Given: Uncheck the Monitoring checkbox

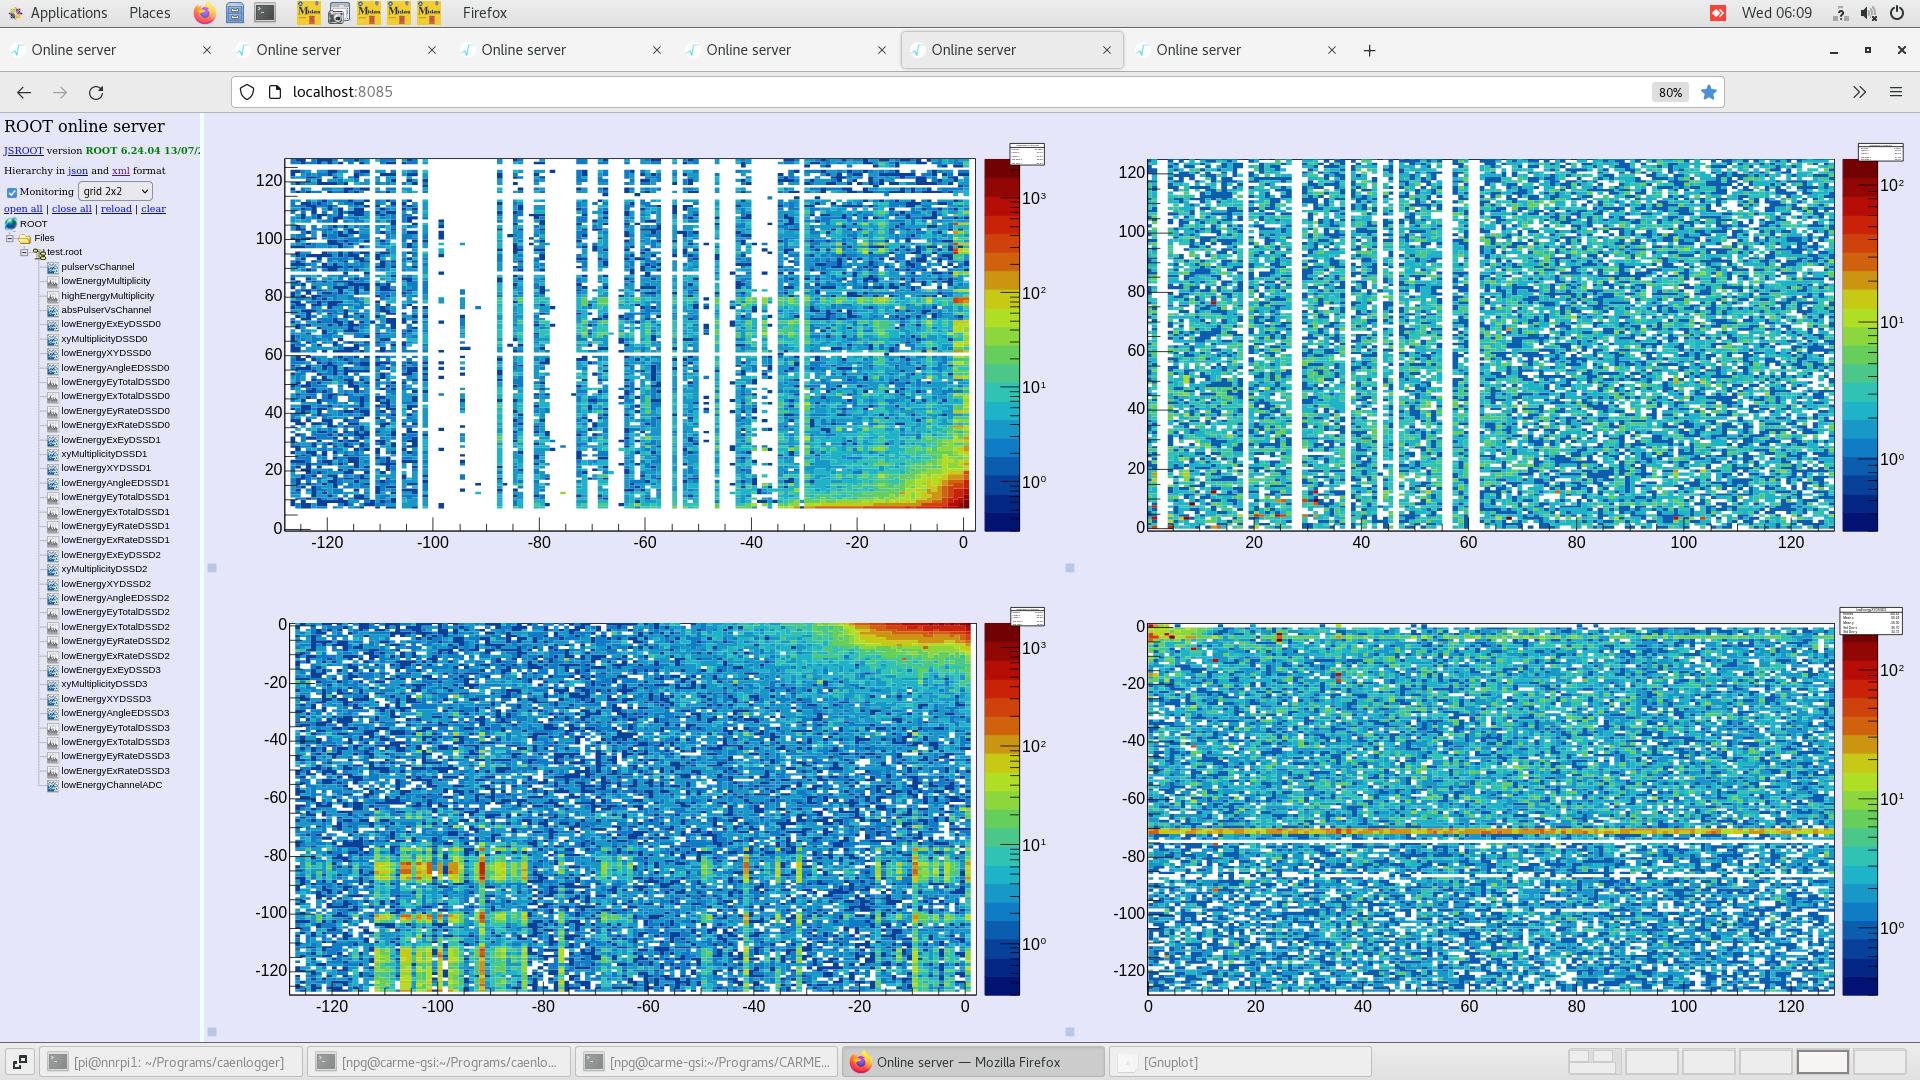Looking at the screenshot, I should click(12, 192).
